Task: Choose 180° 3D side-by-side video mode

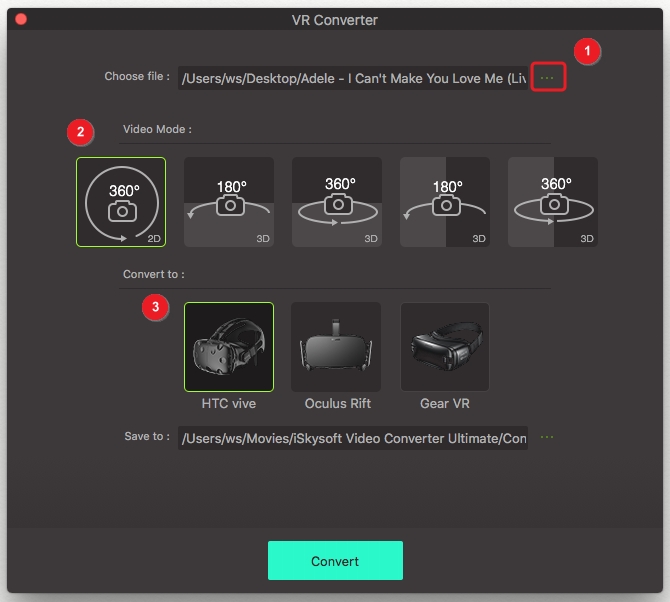Action: click(445, 202)
